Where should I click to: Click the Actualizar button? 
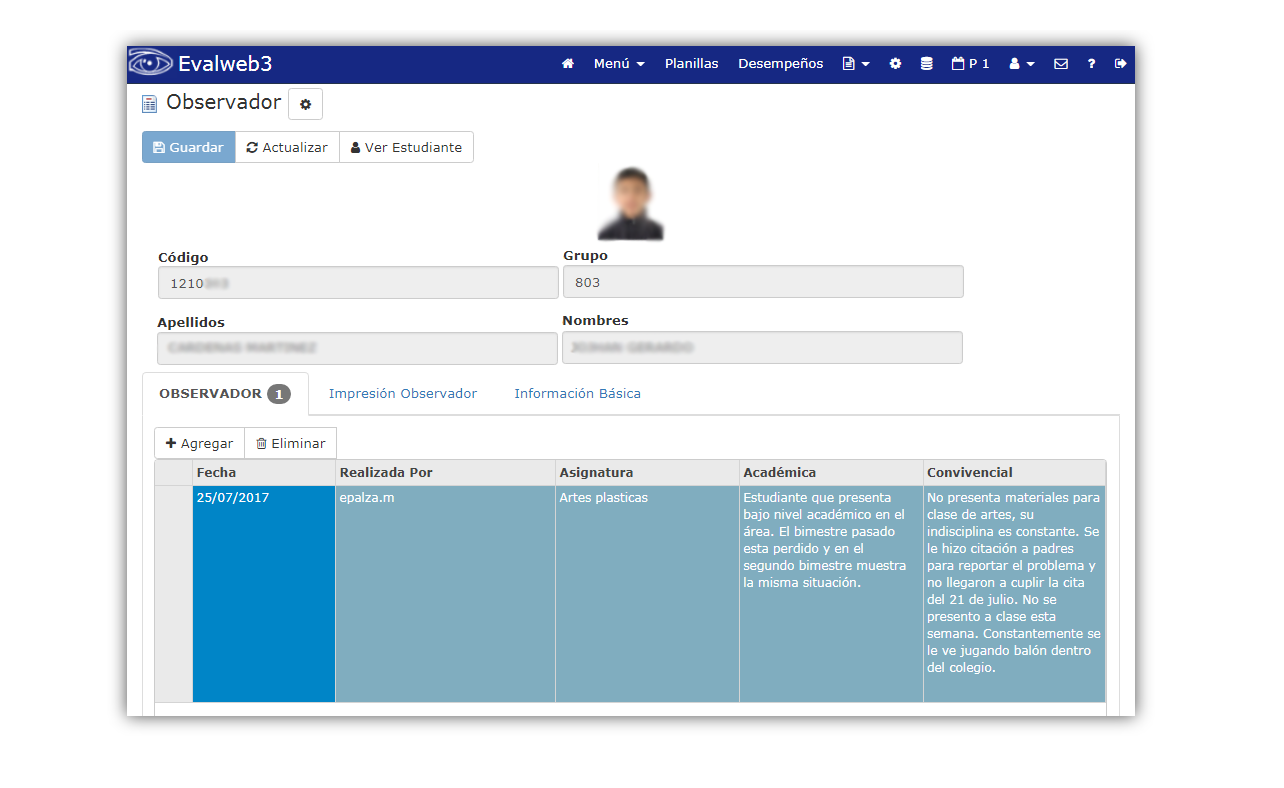pos(288,147)
